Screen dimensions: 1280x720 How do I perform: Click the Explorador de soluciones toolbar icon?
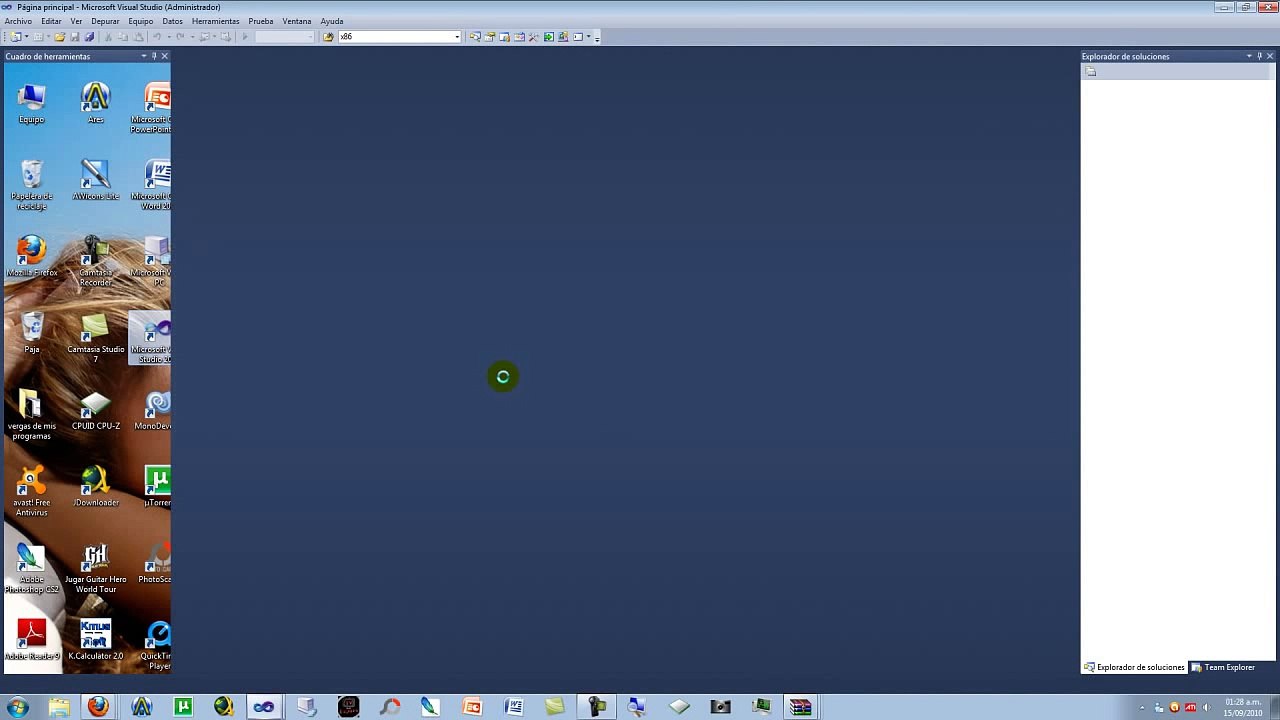(1091, 71)
